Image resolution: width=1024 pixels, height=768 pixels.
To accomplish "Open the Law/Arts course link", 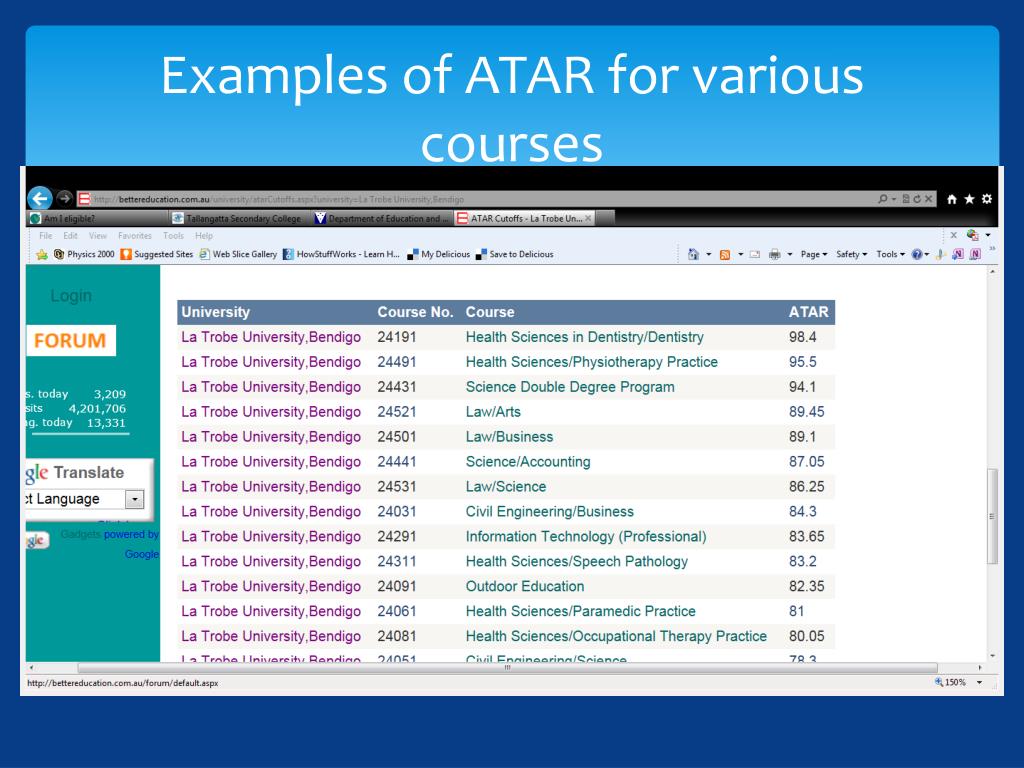I will click(493, 412).
